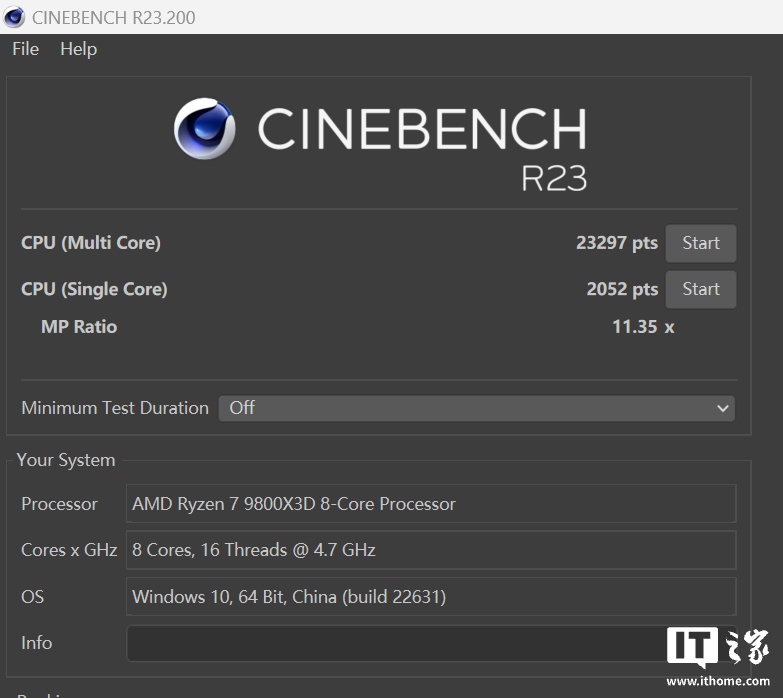Click the OS field showing Windows 10

(431, 596)
